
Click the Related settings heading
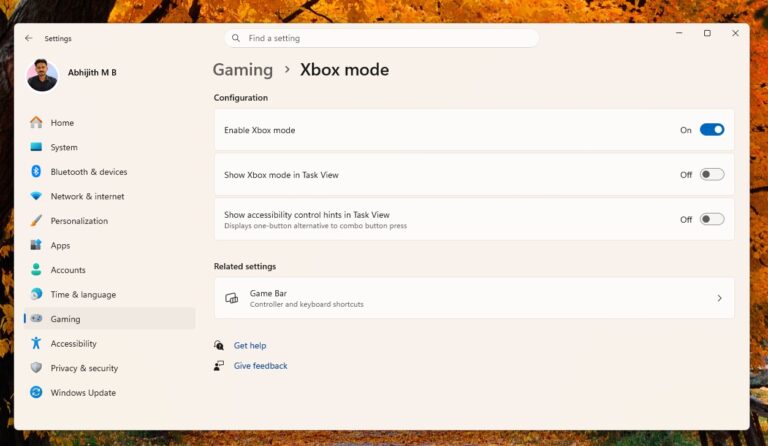coord(245,266)
